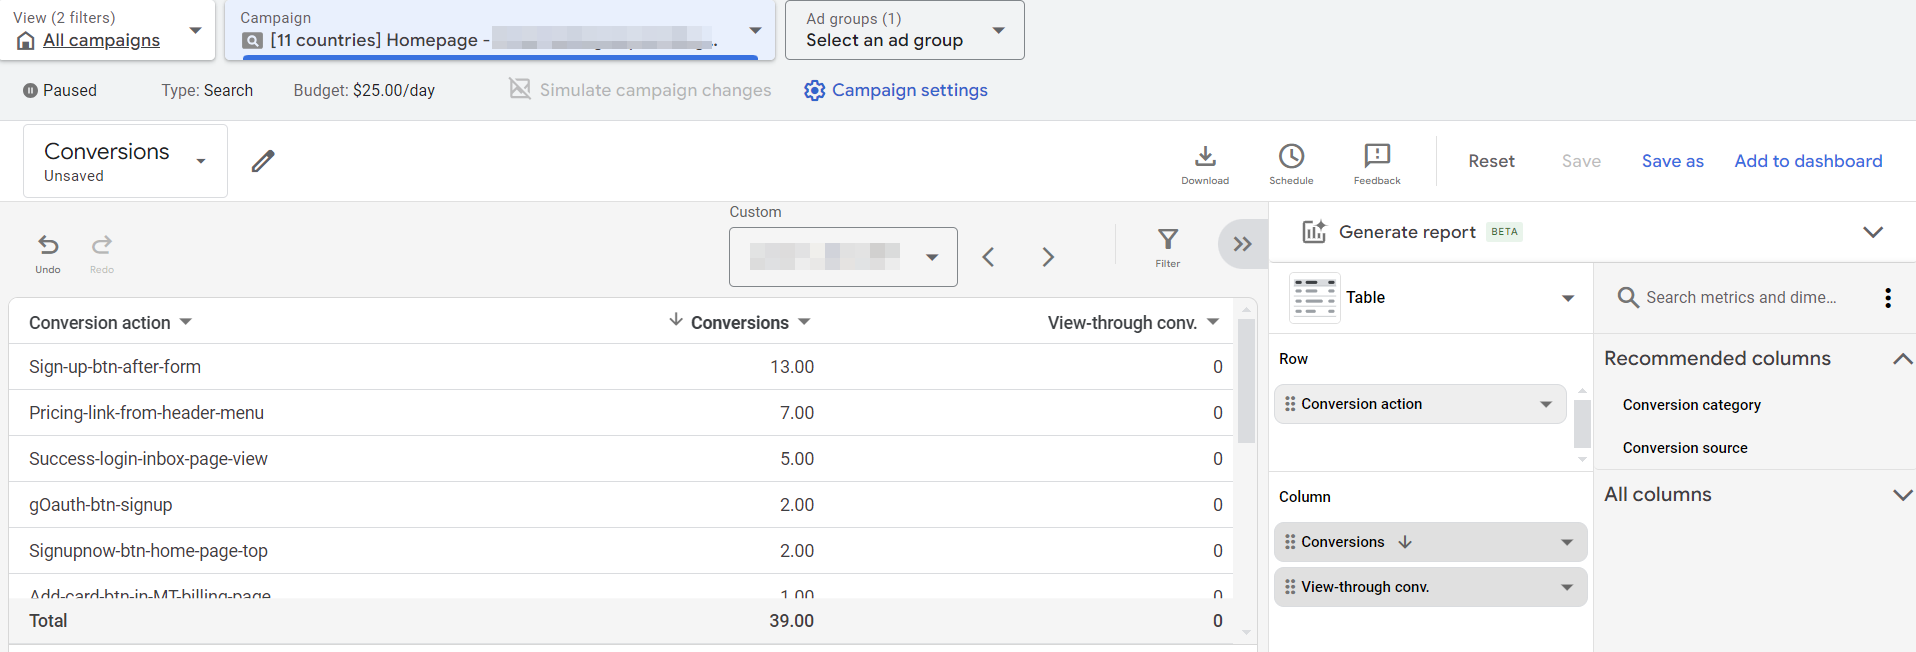The image size is (1916, 652).
Task: Click the search magnifier icon
Action: [1628, 297]
